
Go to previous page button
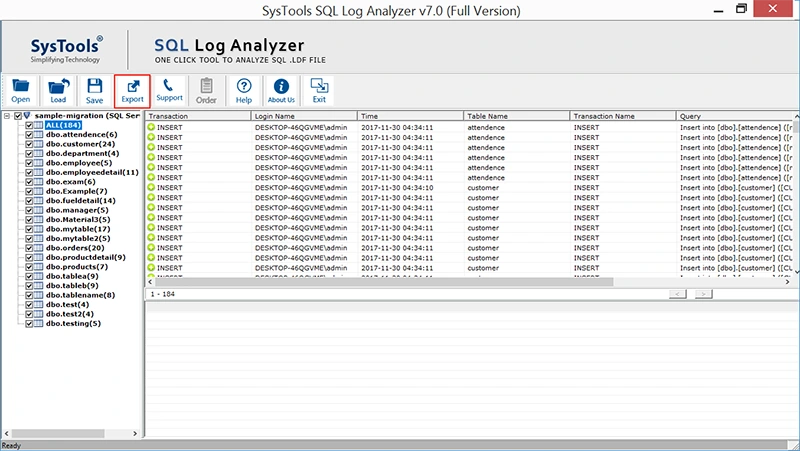678,294
